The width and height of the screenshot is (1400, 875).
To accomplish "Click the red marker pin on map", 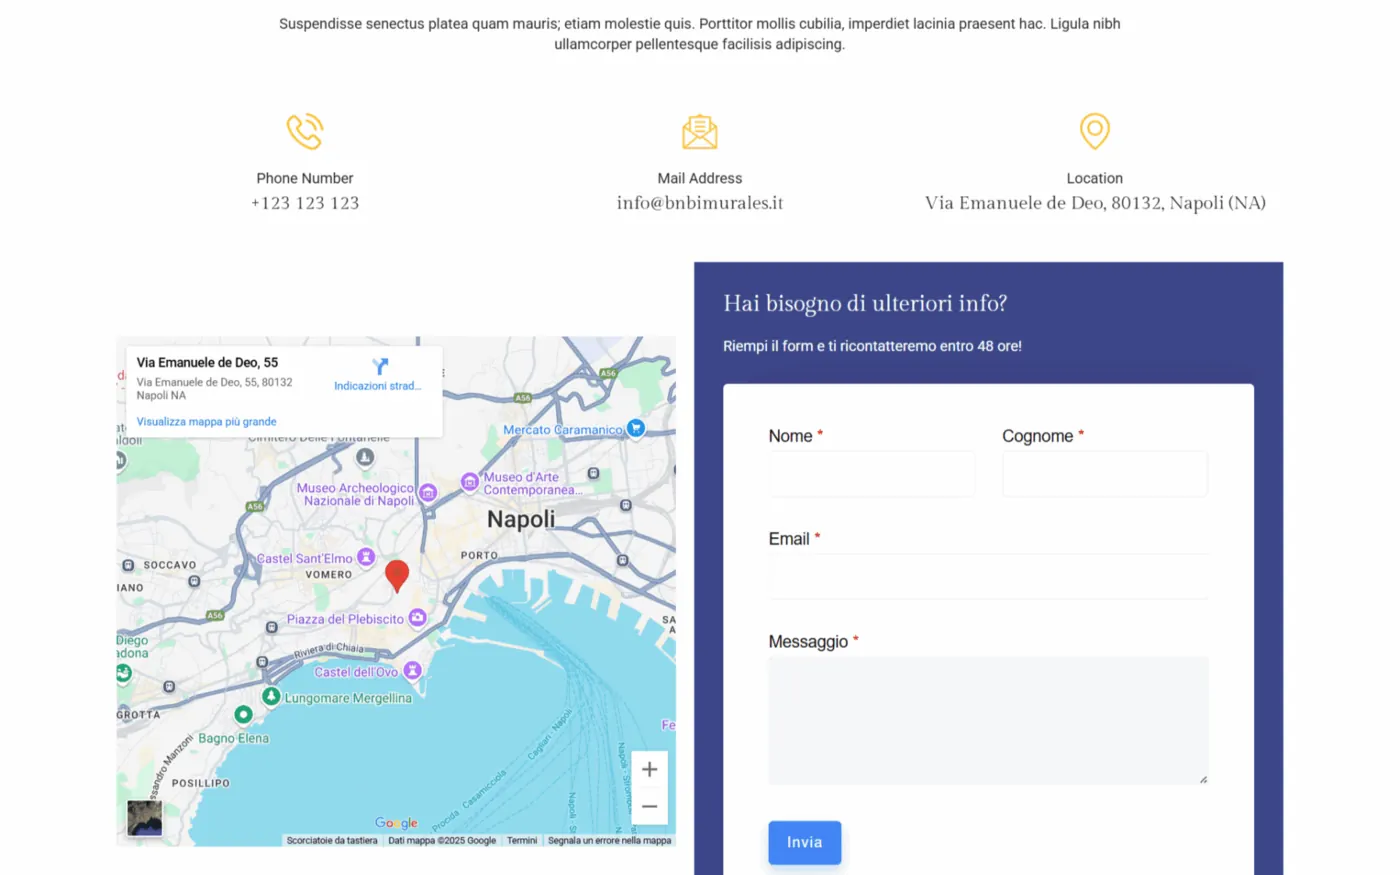I will 397,576.
